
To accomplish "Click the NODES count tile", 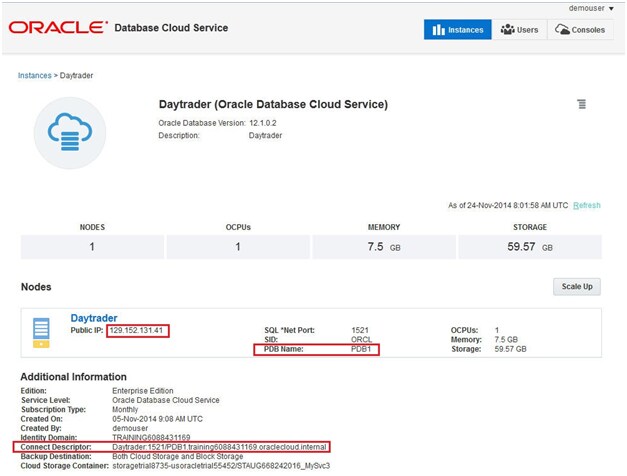I will [92, 247].
